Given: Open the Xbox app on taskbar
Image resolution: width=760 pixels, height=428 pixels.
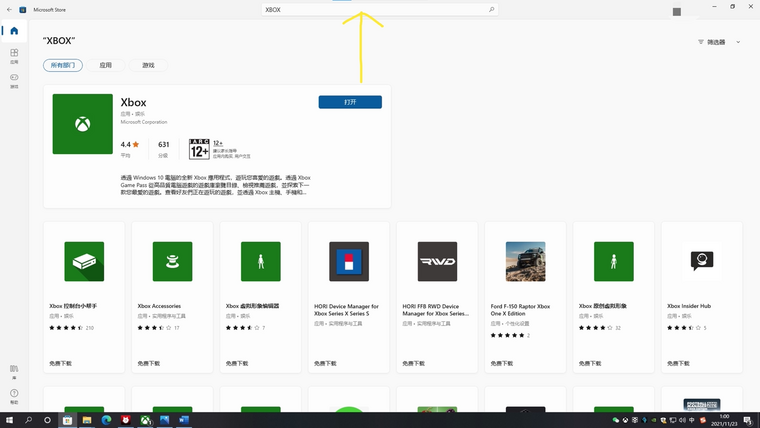Looking at the screenshot, I should pyautogui.click(x=145, y=420).
